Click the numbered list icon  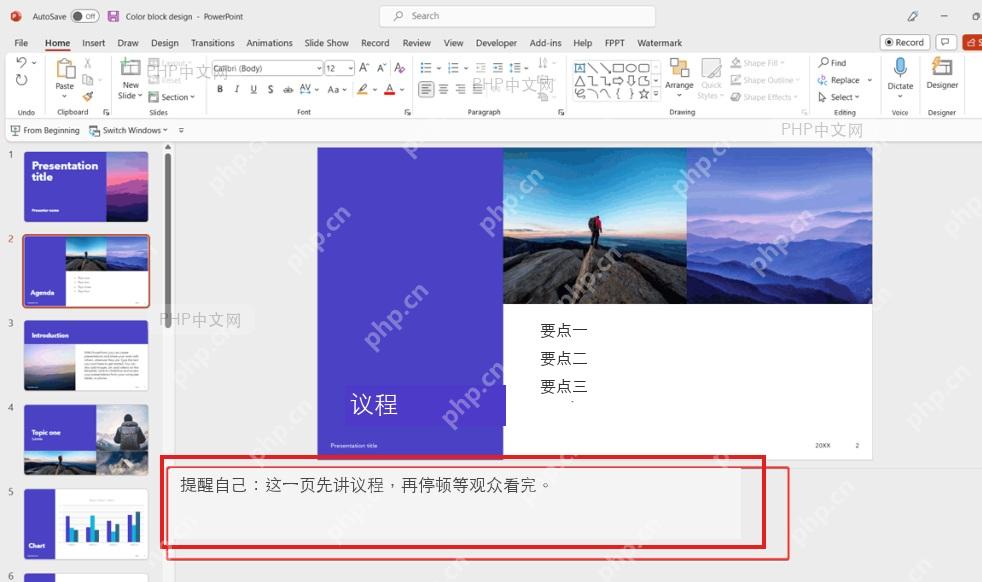[x=453, y=68]
